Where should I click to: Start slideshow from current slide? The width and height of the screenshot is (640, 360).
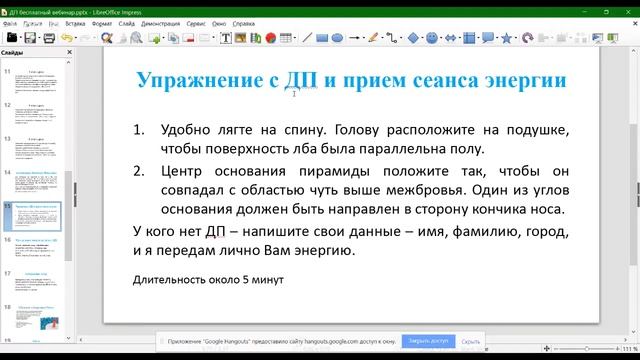[x=613, y=38]
